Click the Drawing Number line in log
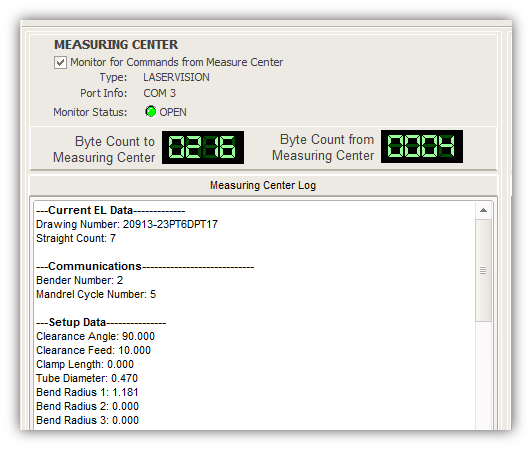Image resolution: width=532 pixels, height=450 pixels. pyautogui.click(x=127, y=224)
